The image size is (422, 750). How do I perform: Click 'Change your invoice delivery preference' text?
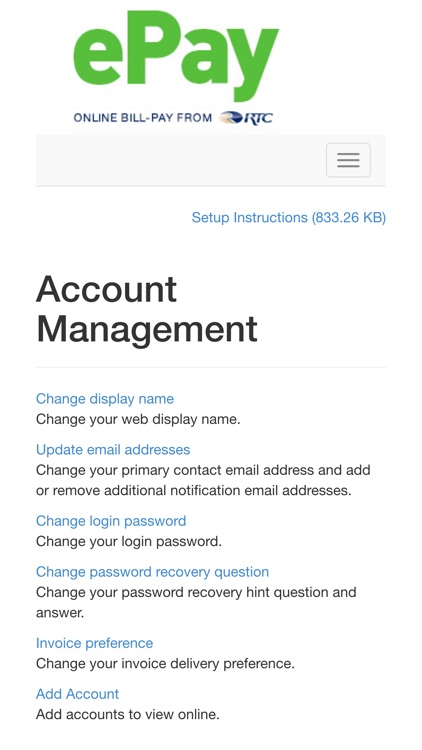coord(165,664)
